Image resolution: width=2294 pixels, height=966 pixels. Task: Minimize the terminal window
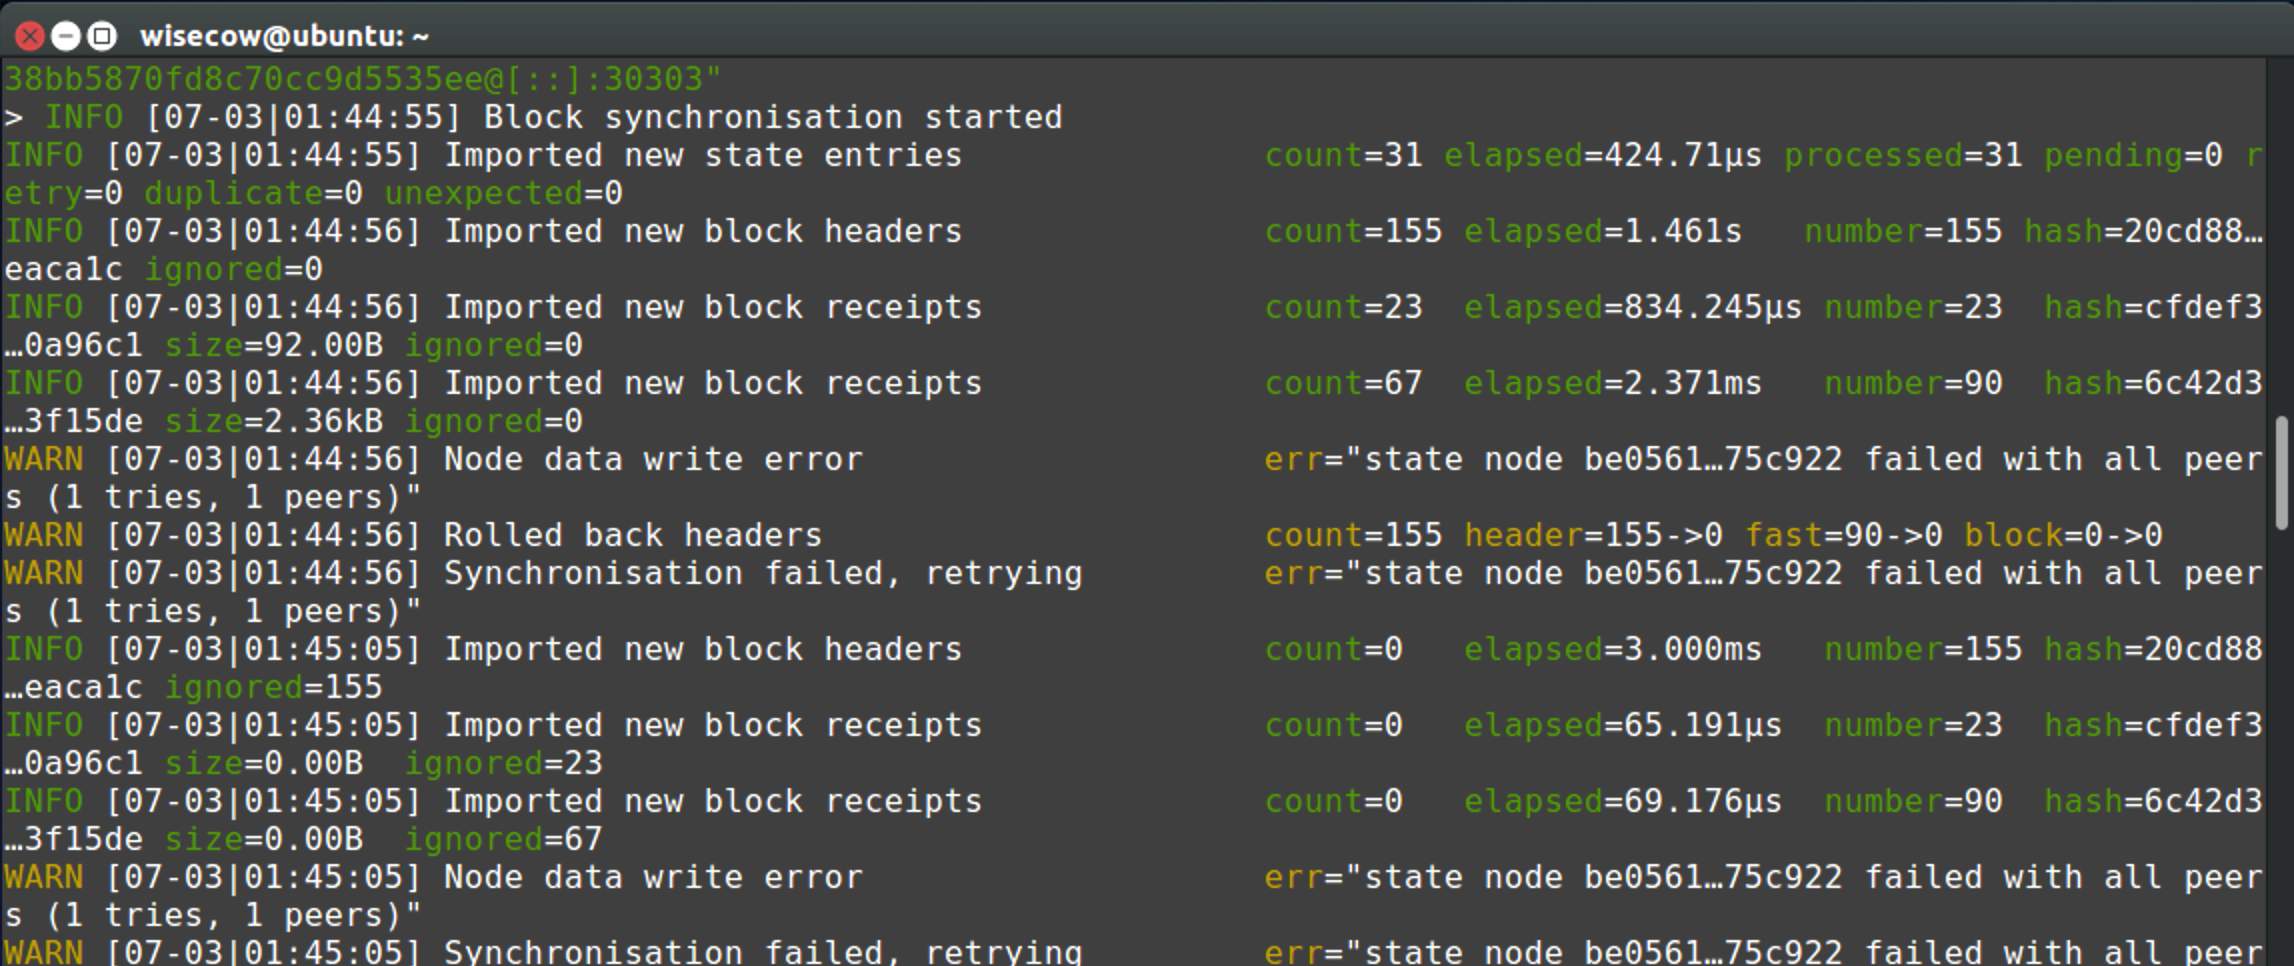click(x=66, y=37)
